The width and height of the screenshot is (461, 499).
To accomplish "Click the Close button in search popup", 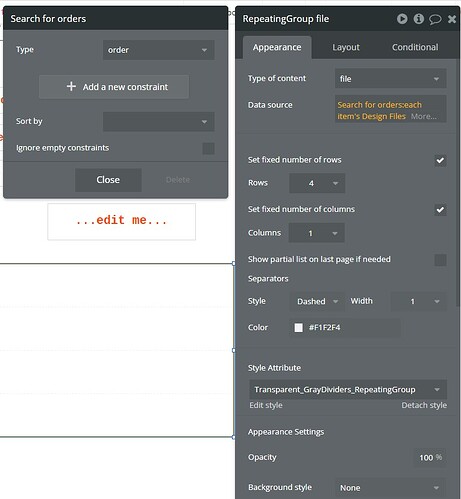I will (108, 180).
